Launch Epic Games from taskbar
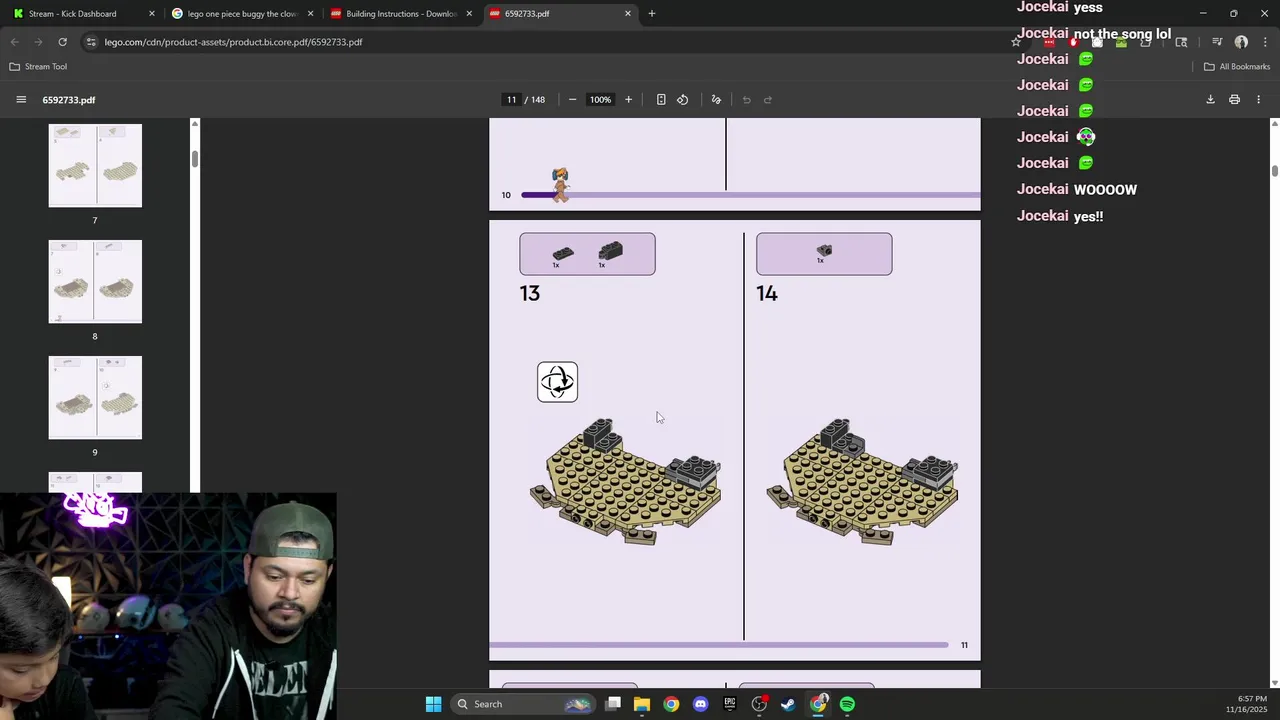 pyautogui.click(x=729, y=704)
